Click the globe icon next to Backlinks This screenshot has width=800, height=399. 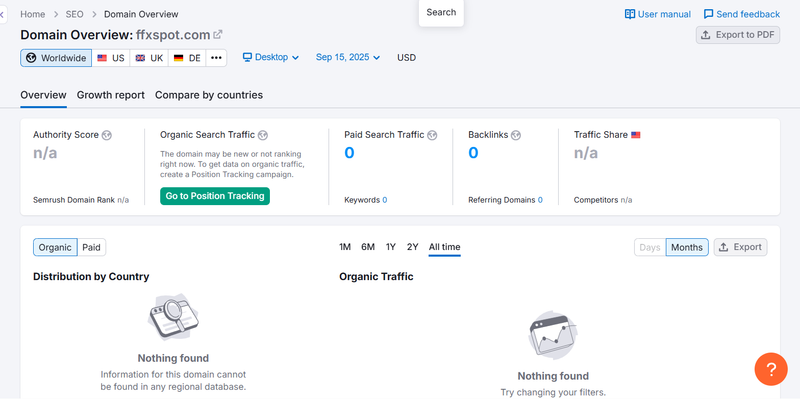click(x=516, y=135)
